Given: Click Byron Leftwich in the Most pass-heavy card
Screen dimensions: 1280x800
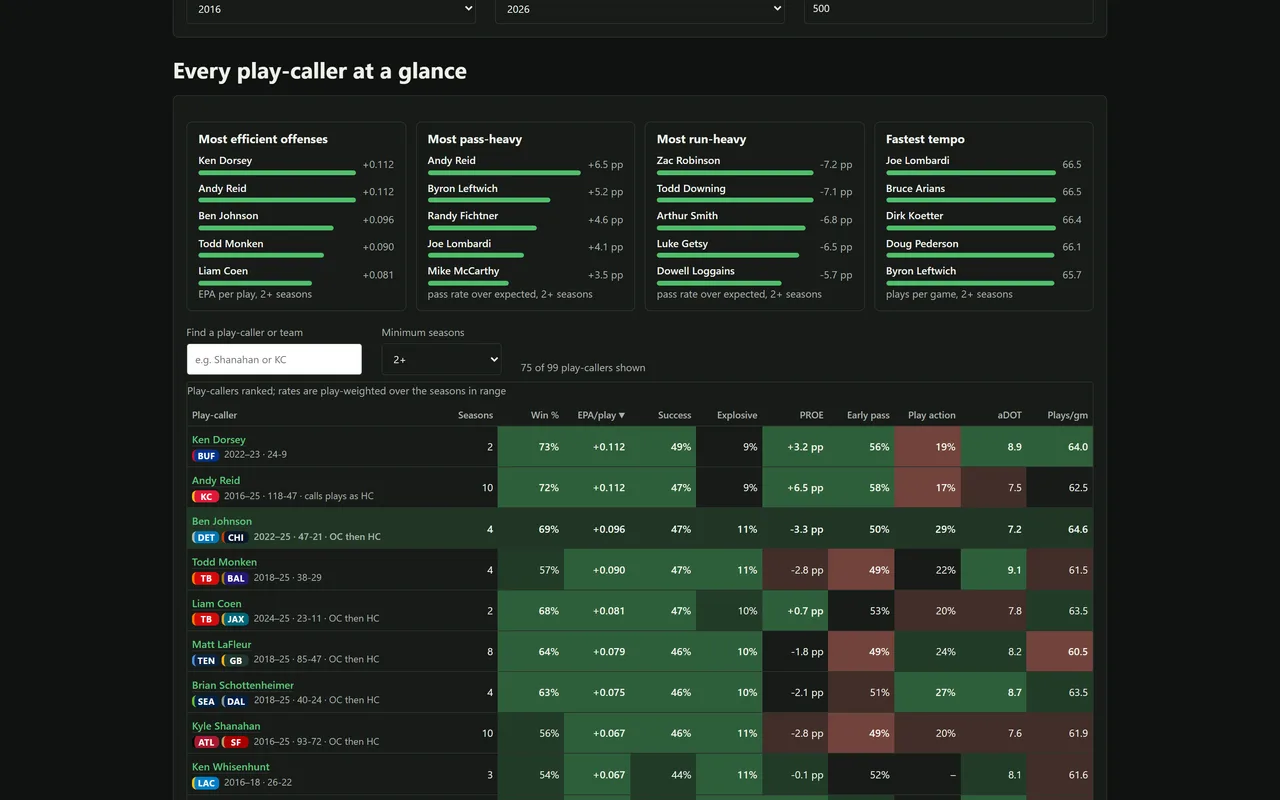Looking at the screenshot, I should coord(463,188).
